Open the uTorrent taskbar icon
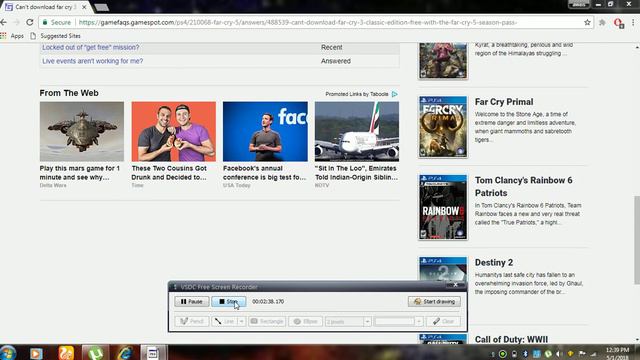Screen dimensions: 640x360 95,353
